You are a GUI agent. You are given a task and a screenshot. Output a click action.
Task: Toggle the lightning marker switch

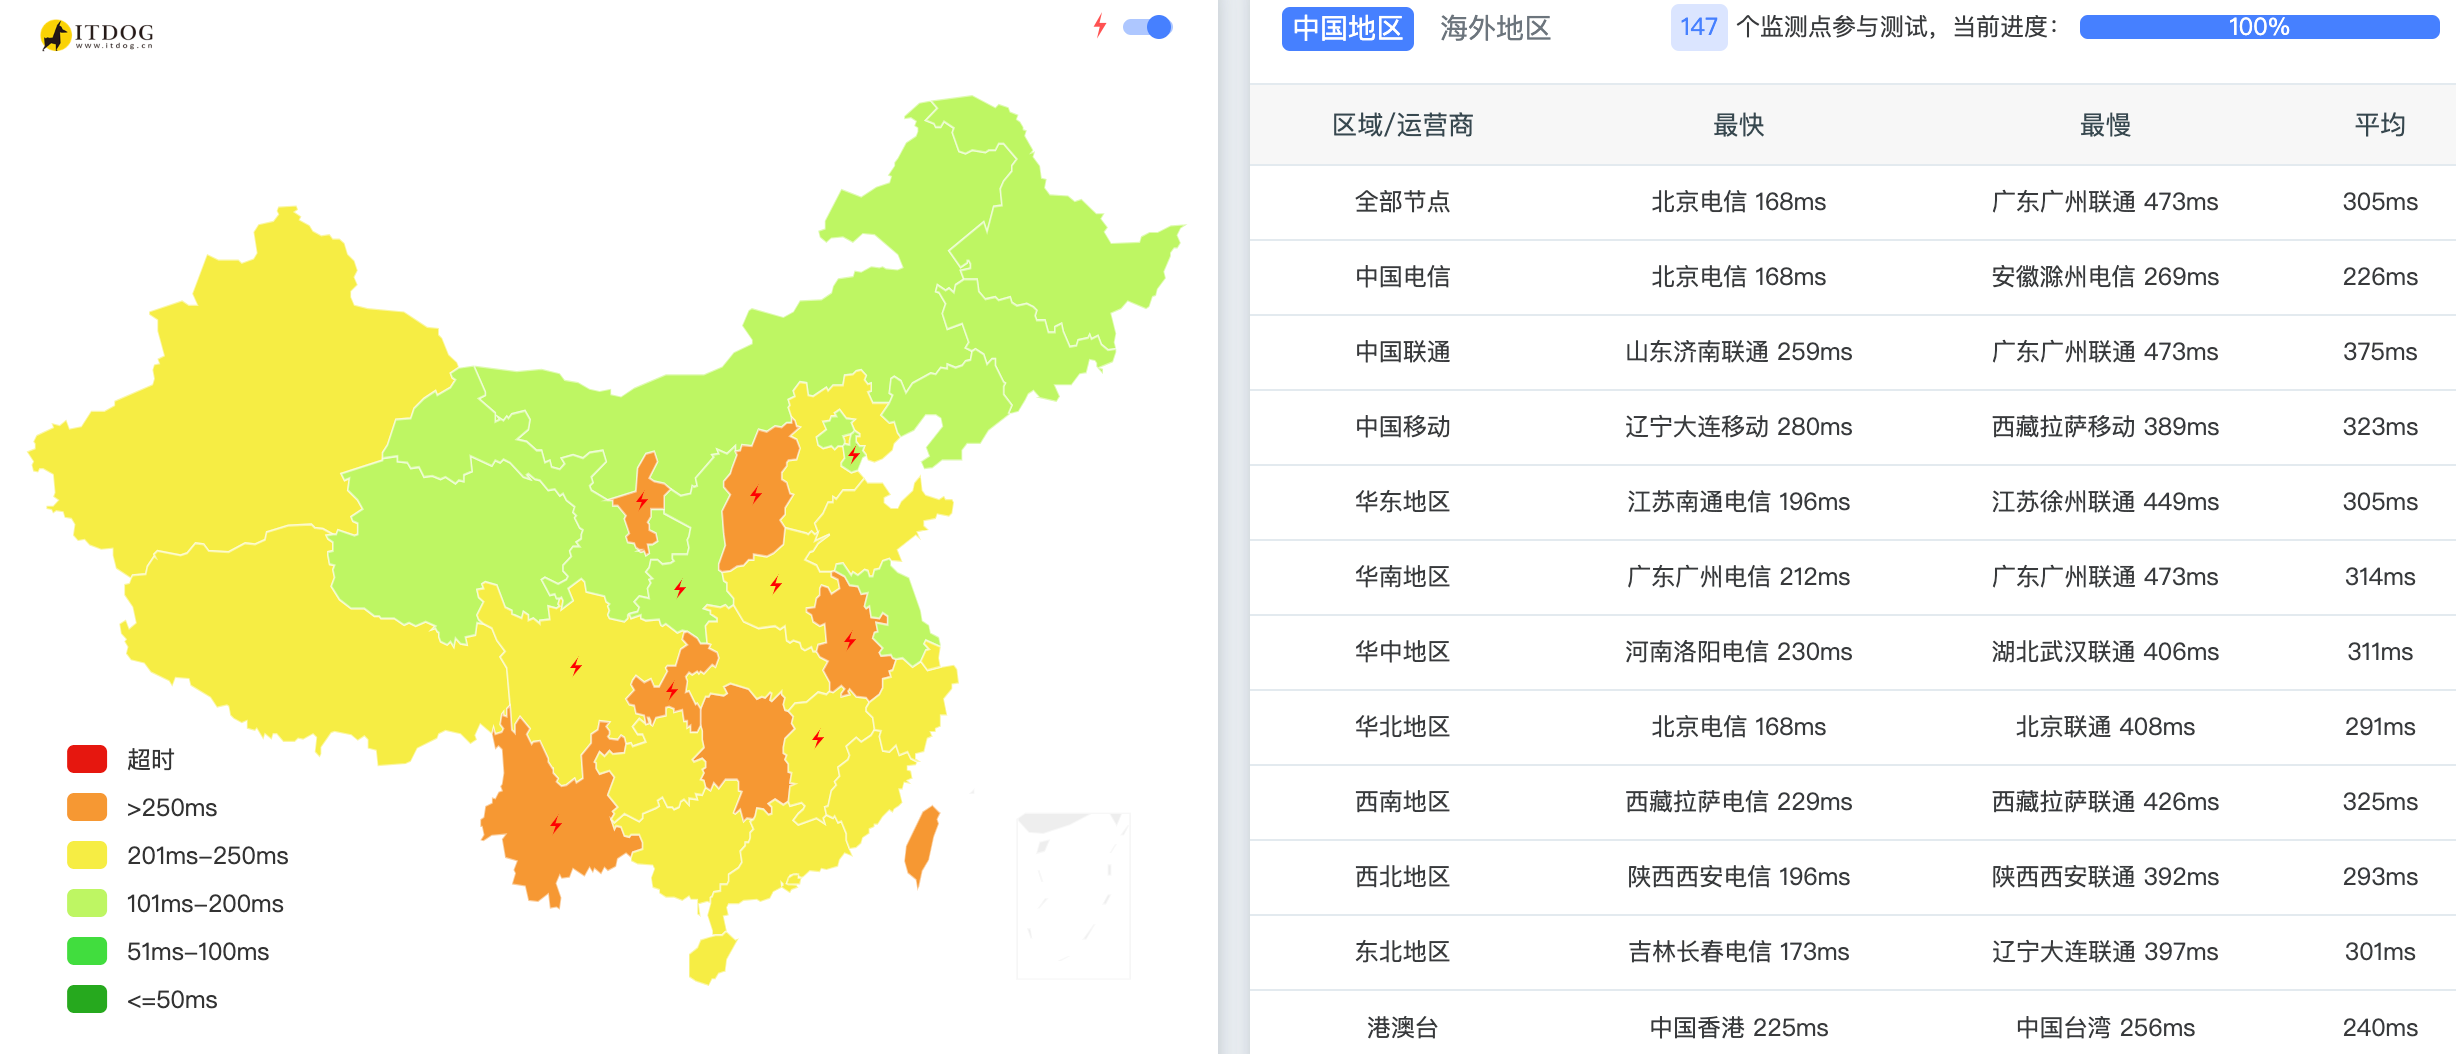click(x=1147, y=27)
